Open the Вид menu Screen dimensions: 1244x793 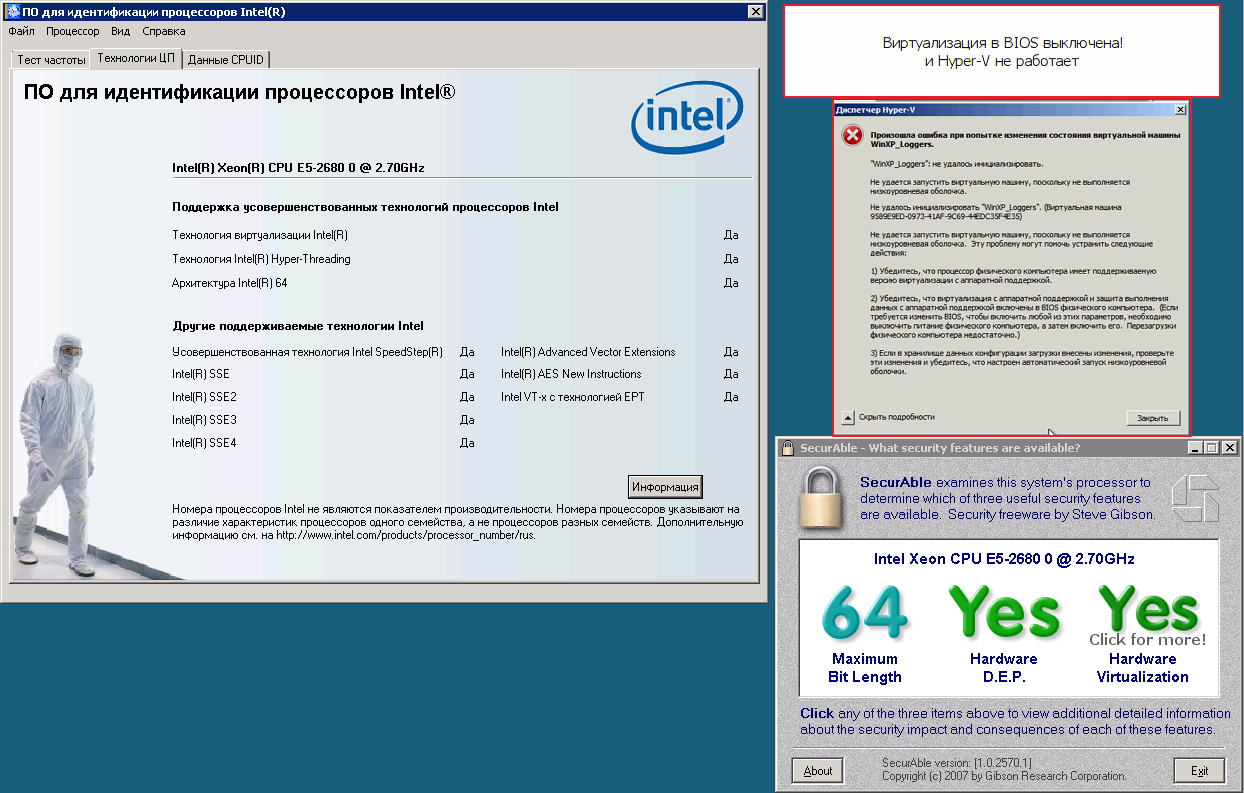tap(120, 31)
